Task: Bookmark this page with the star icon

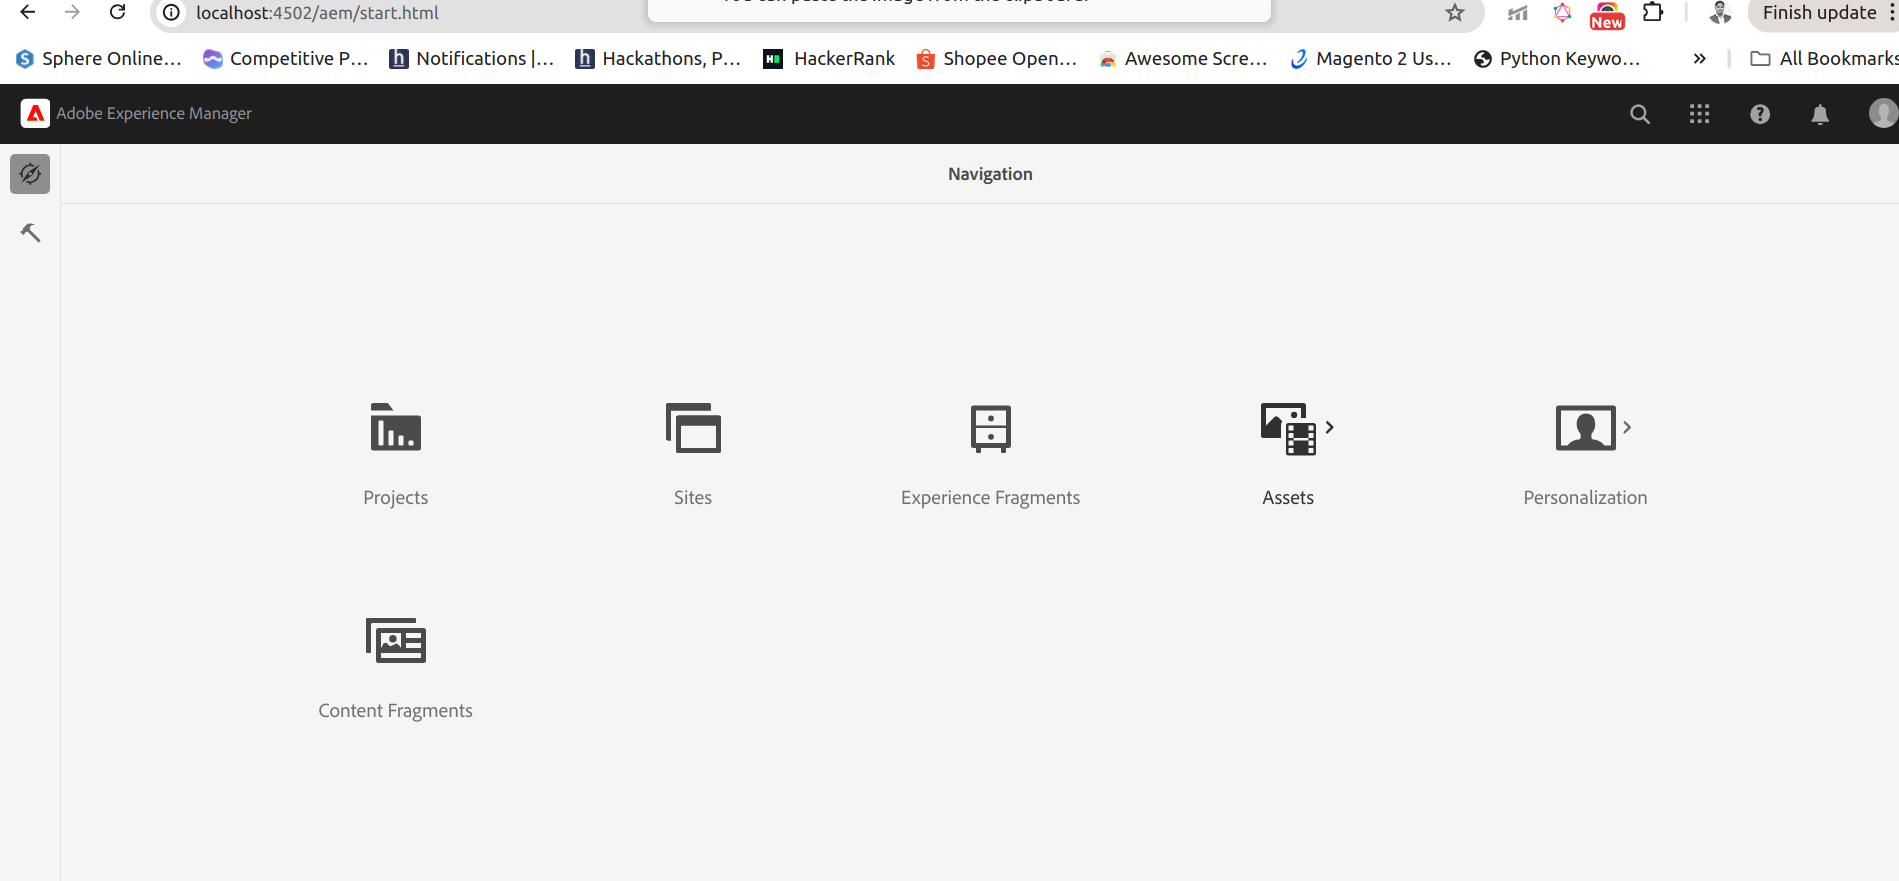Action: tap(1455, 13)
